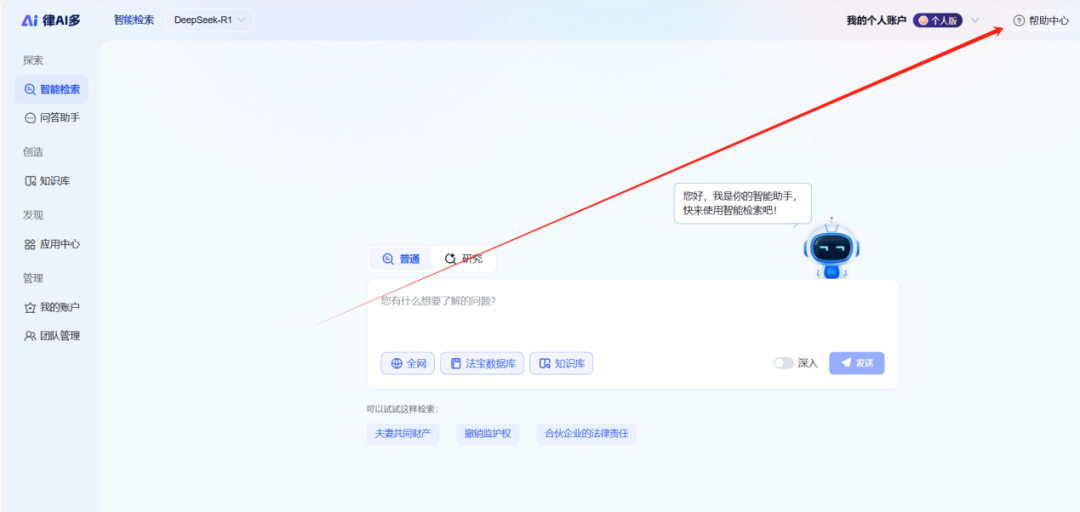The height and width of the screenshot is (512, 1080).
Task: Click the assistant greeting speech bubble
Action: tap(742, 203)
